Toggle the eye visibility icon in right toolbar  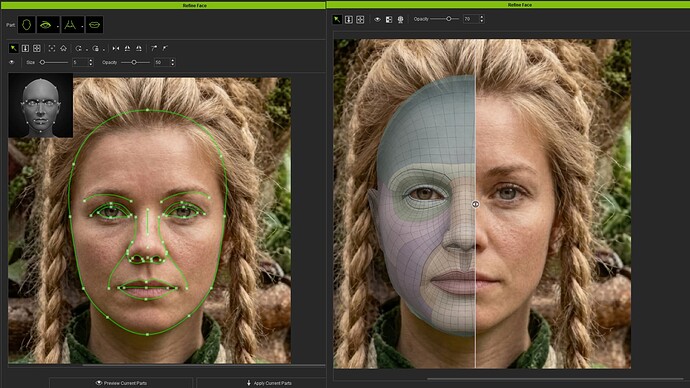tap(377, 19)
